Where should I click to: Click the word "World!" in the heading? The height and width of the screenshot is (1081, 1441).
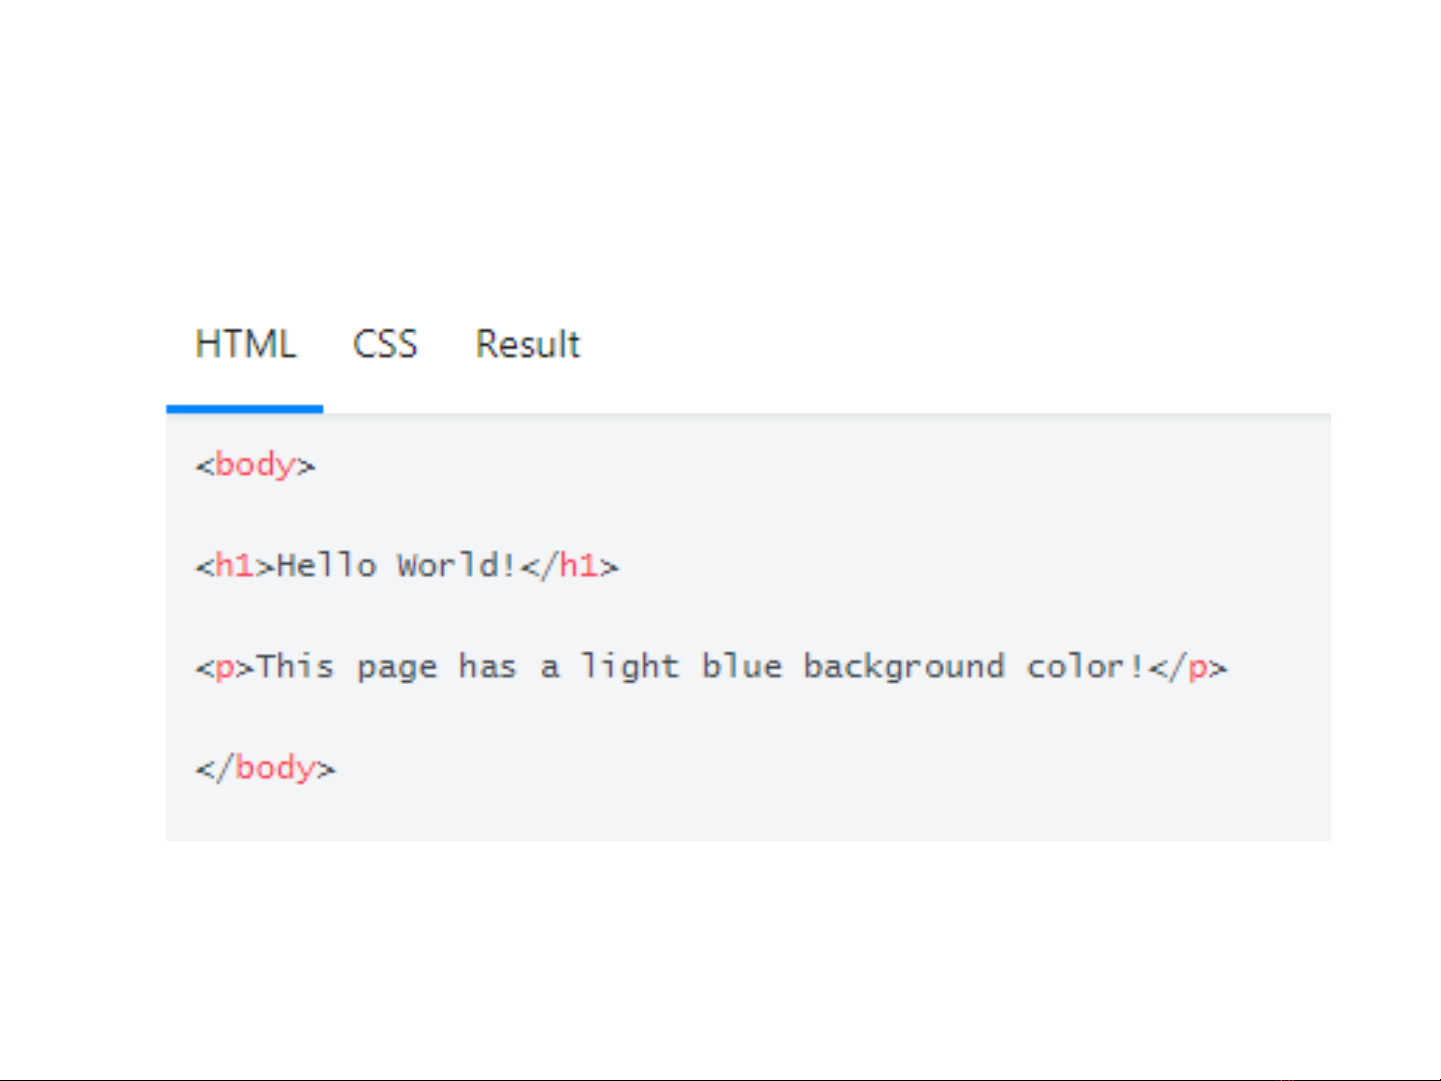coord(457,566)
